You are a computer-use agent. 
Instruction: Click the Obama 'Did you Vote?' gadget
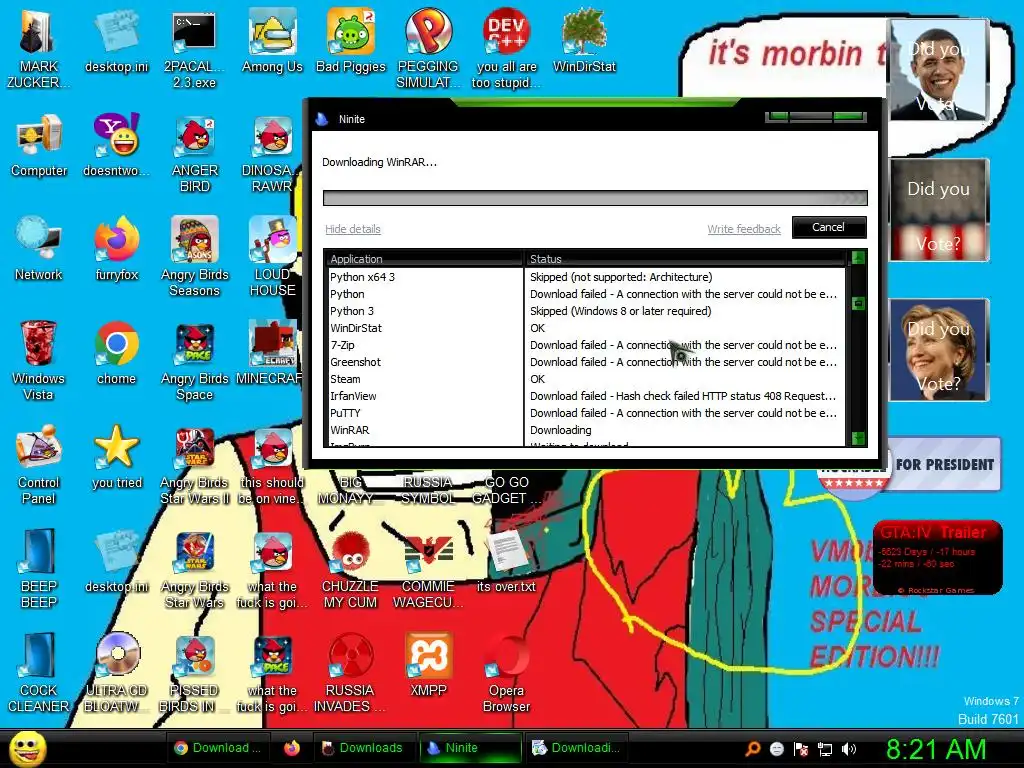point(938,70)
